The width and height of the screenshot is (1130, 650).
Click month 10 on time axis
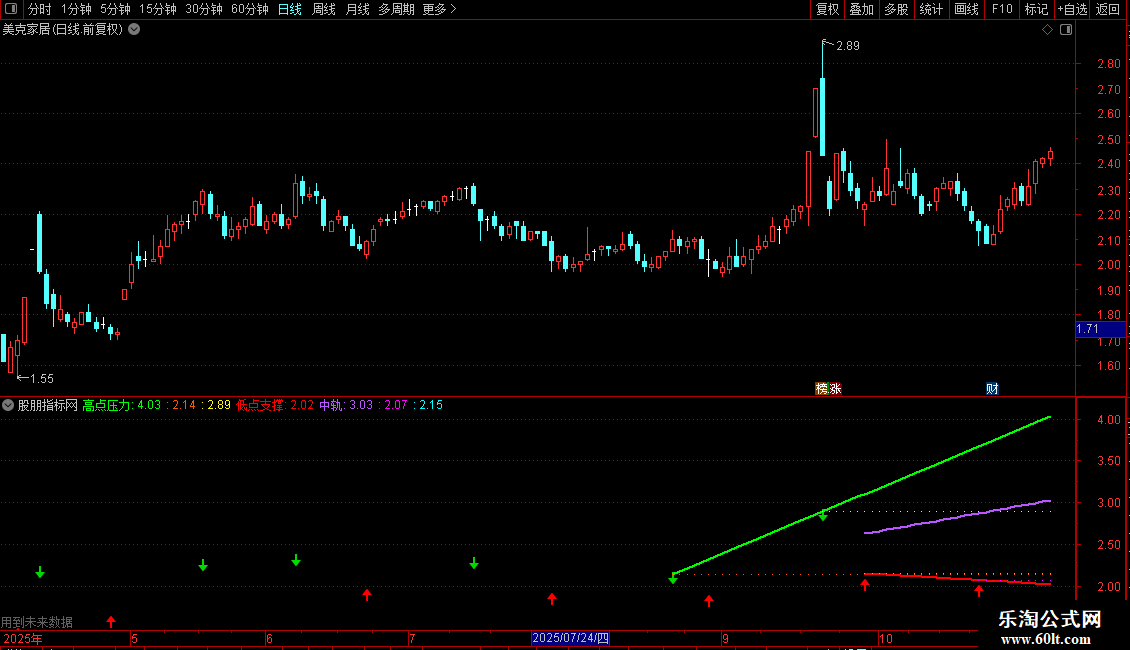pyautogui.click(x=886, y=638)
